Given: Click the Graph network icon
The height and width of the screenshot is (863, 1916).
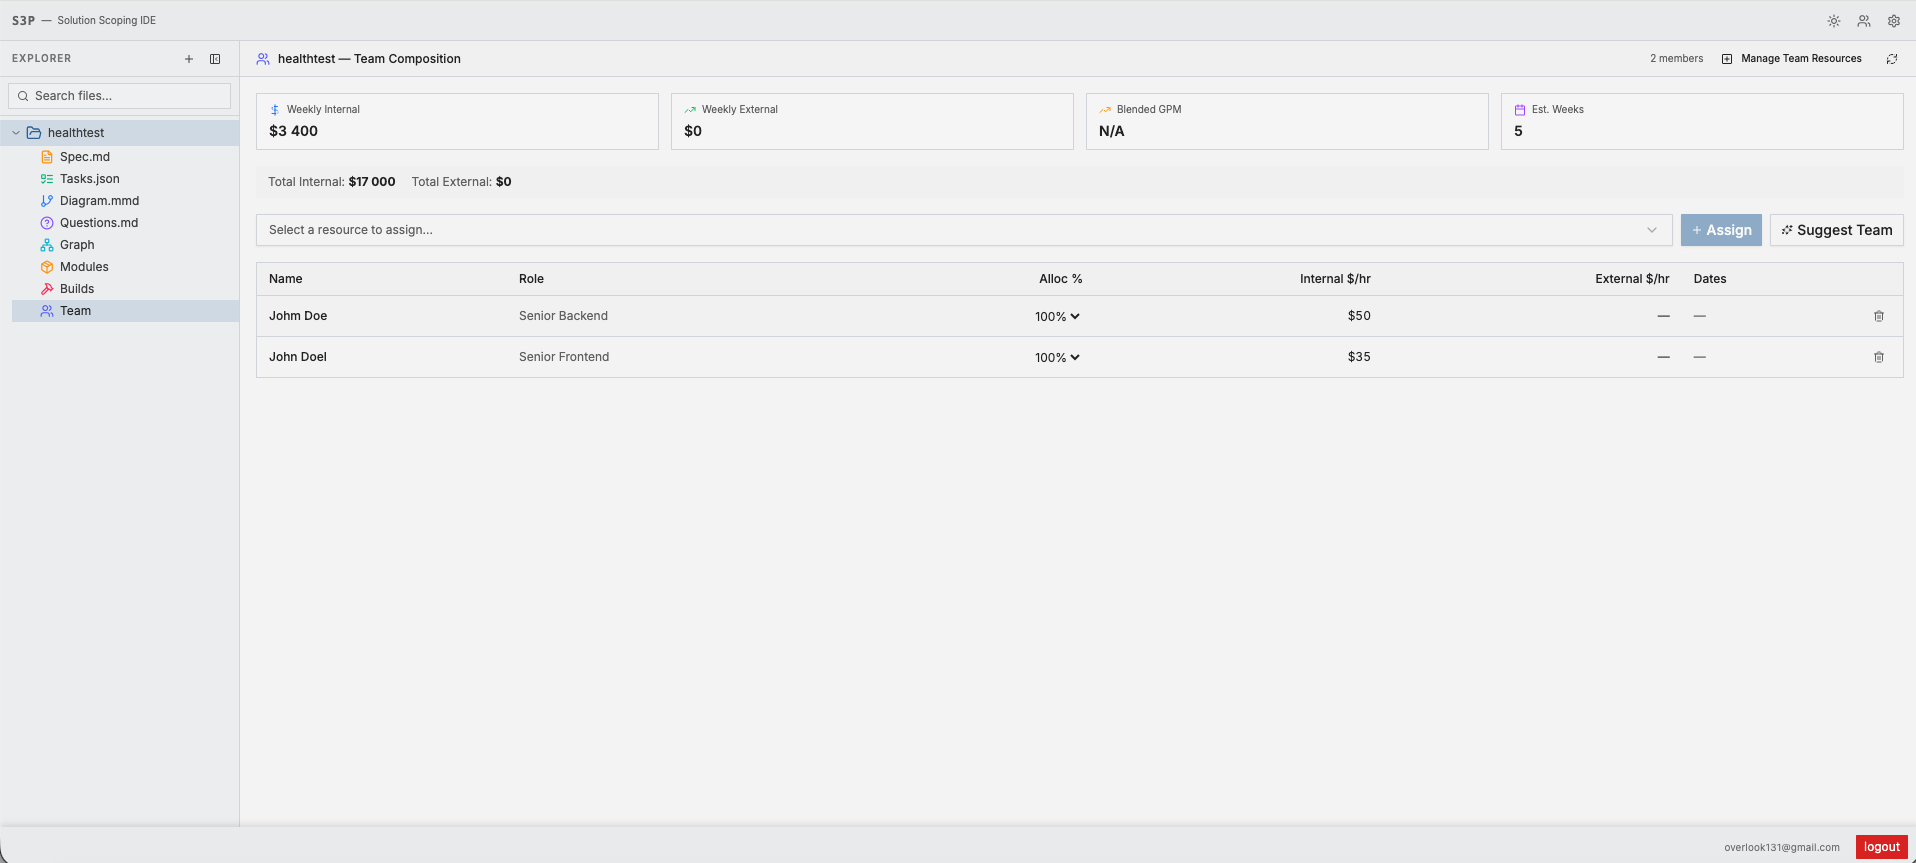Looking at the screenshot, I should (47, 245).
